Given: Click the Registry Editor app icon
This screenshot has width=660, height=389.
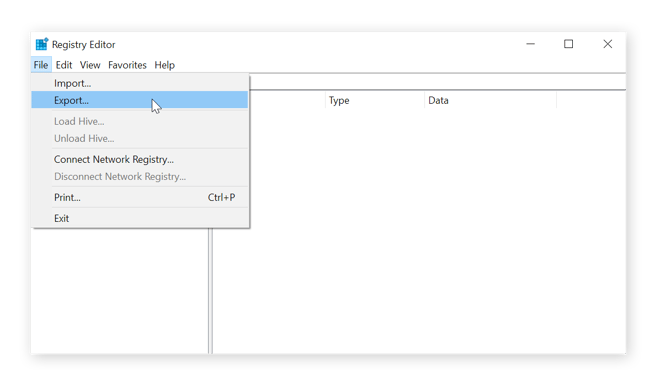Looking at the screenshot, I should pyautogui.click(x=42, y=44).
